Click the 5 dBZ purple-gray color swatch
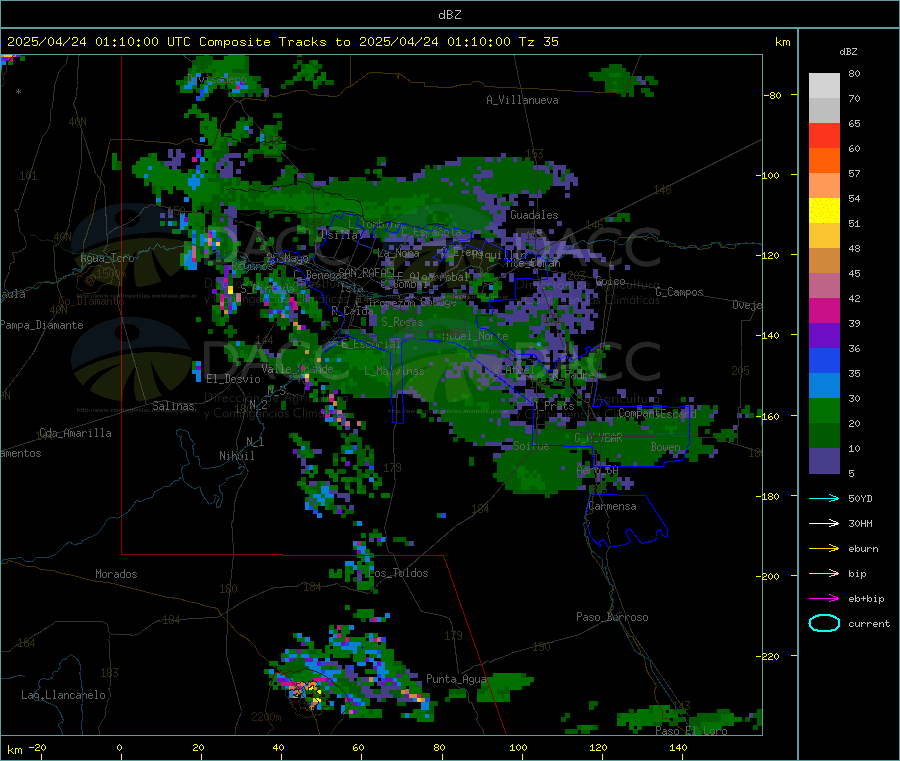This screenshot has height=761, width=900. pos(824,461)
